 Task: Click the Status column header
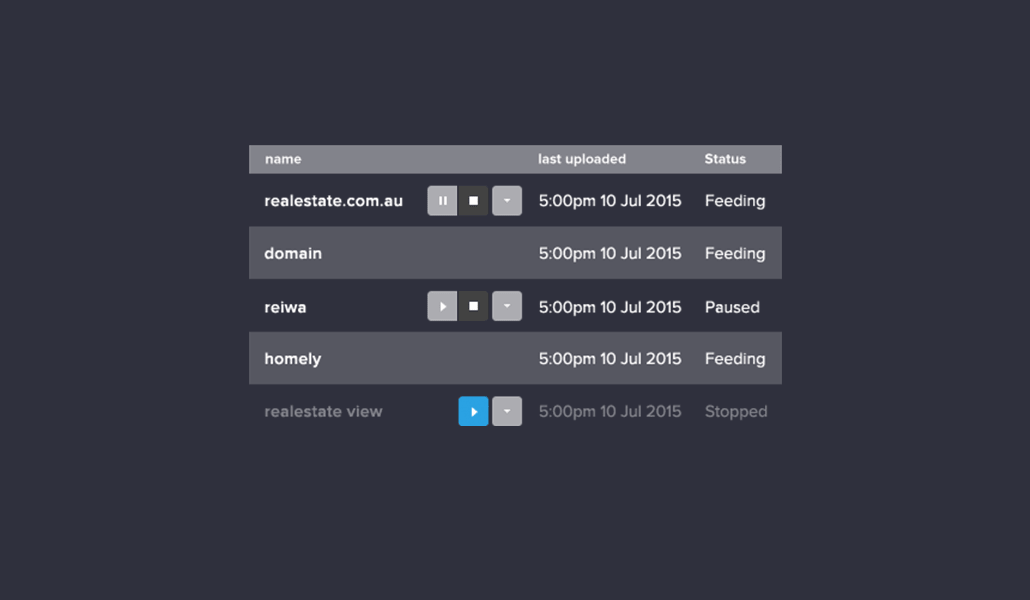pyautogui.click(x=725, y=159)
